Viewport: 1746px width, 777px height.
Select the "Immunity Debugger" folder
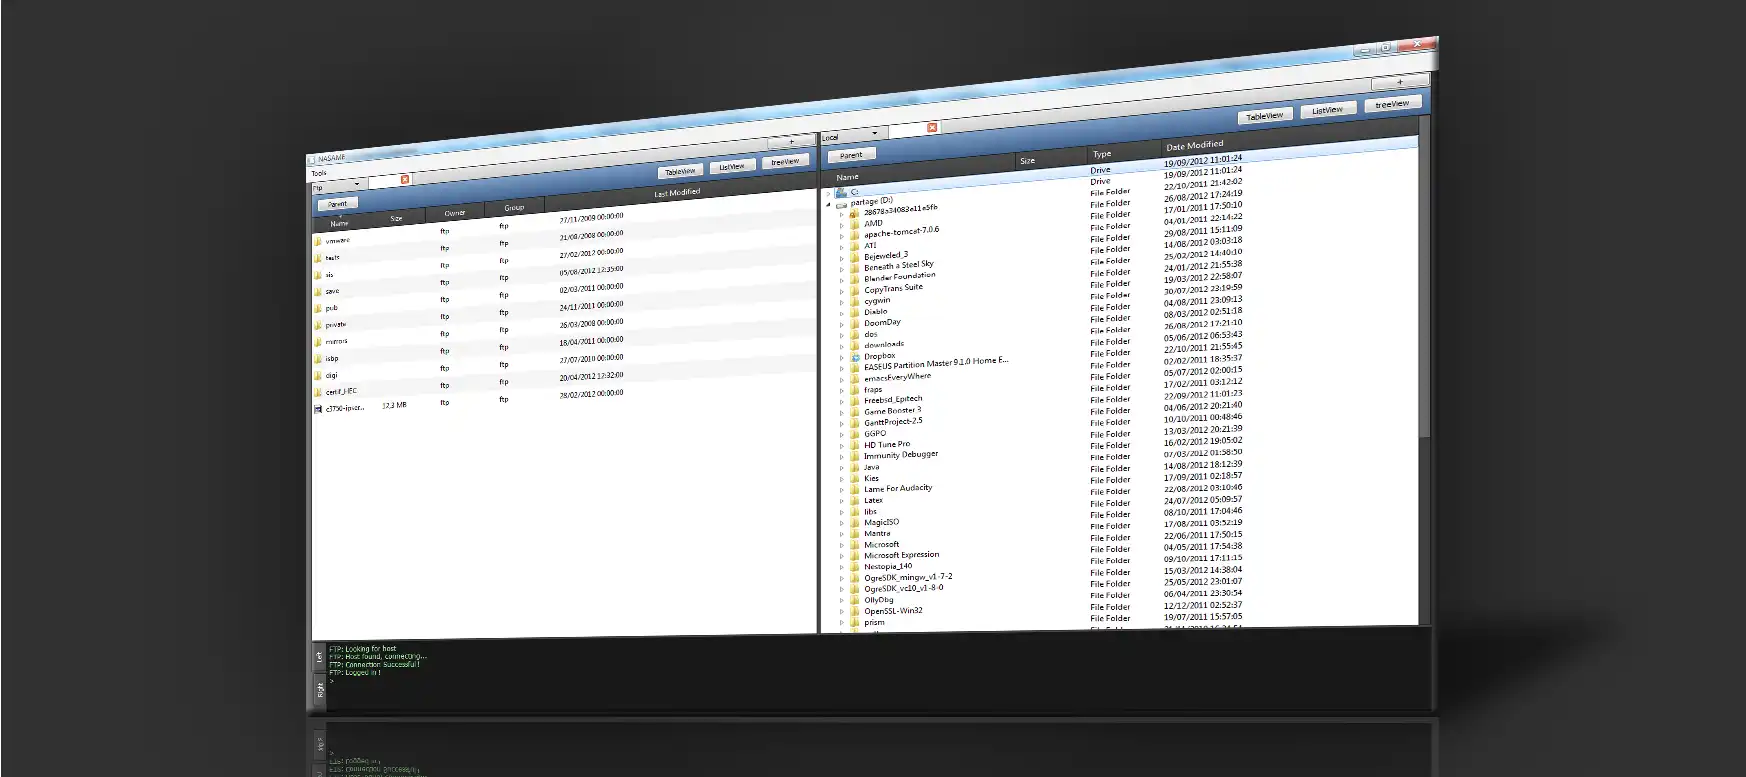(x=901, y=455)
